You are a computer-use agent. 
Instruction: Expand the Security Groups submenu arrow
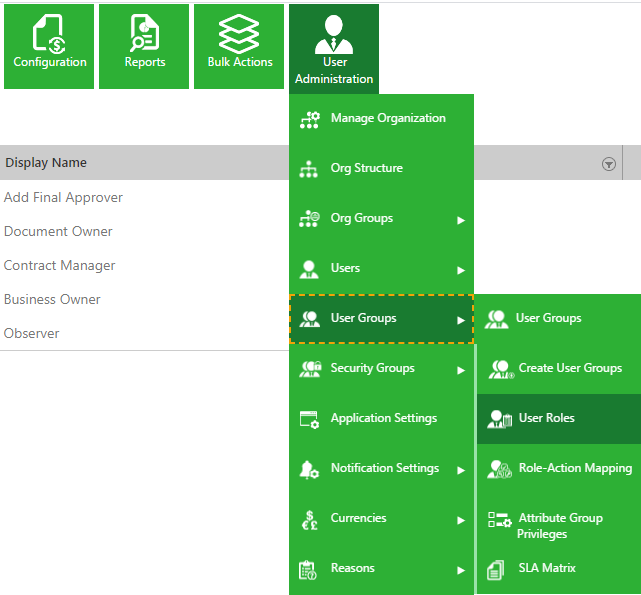click(461, 370)
